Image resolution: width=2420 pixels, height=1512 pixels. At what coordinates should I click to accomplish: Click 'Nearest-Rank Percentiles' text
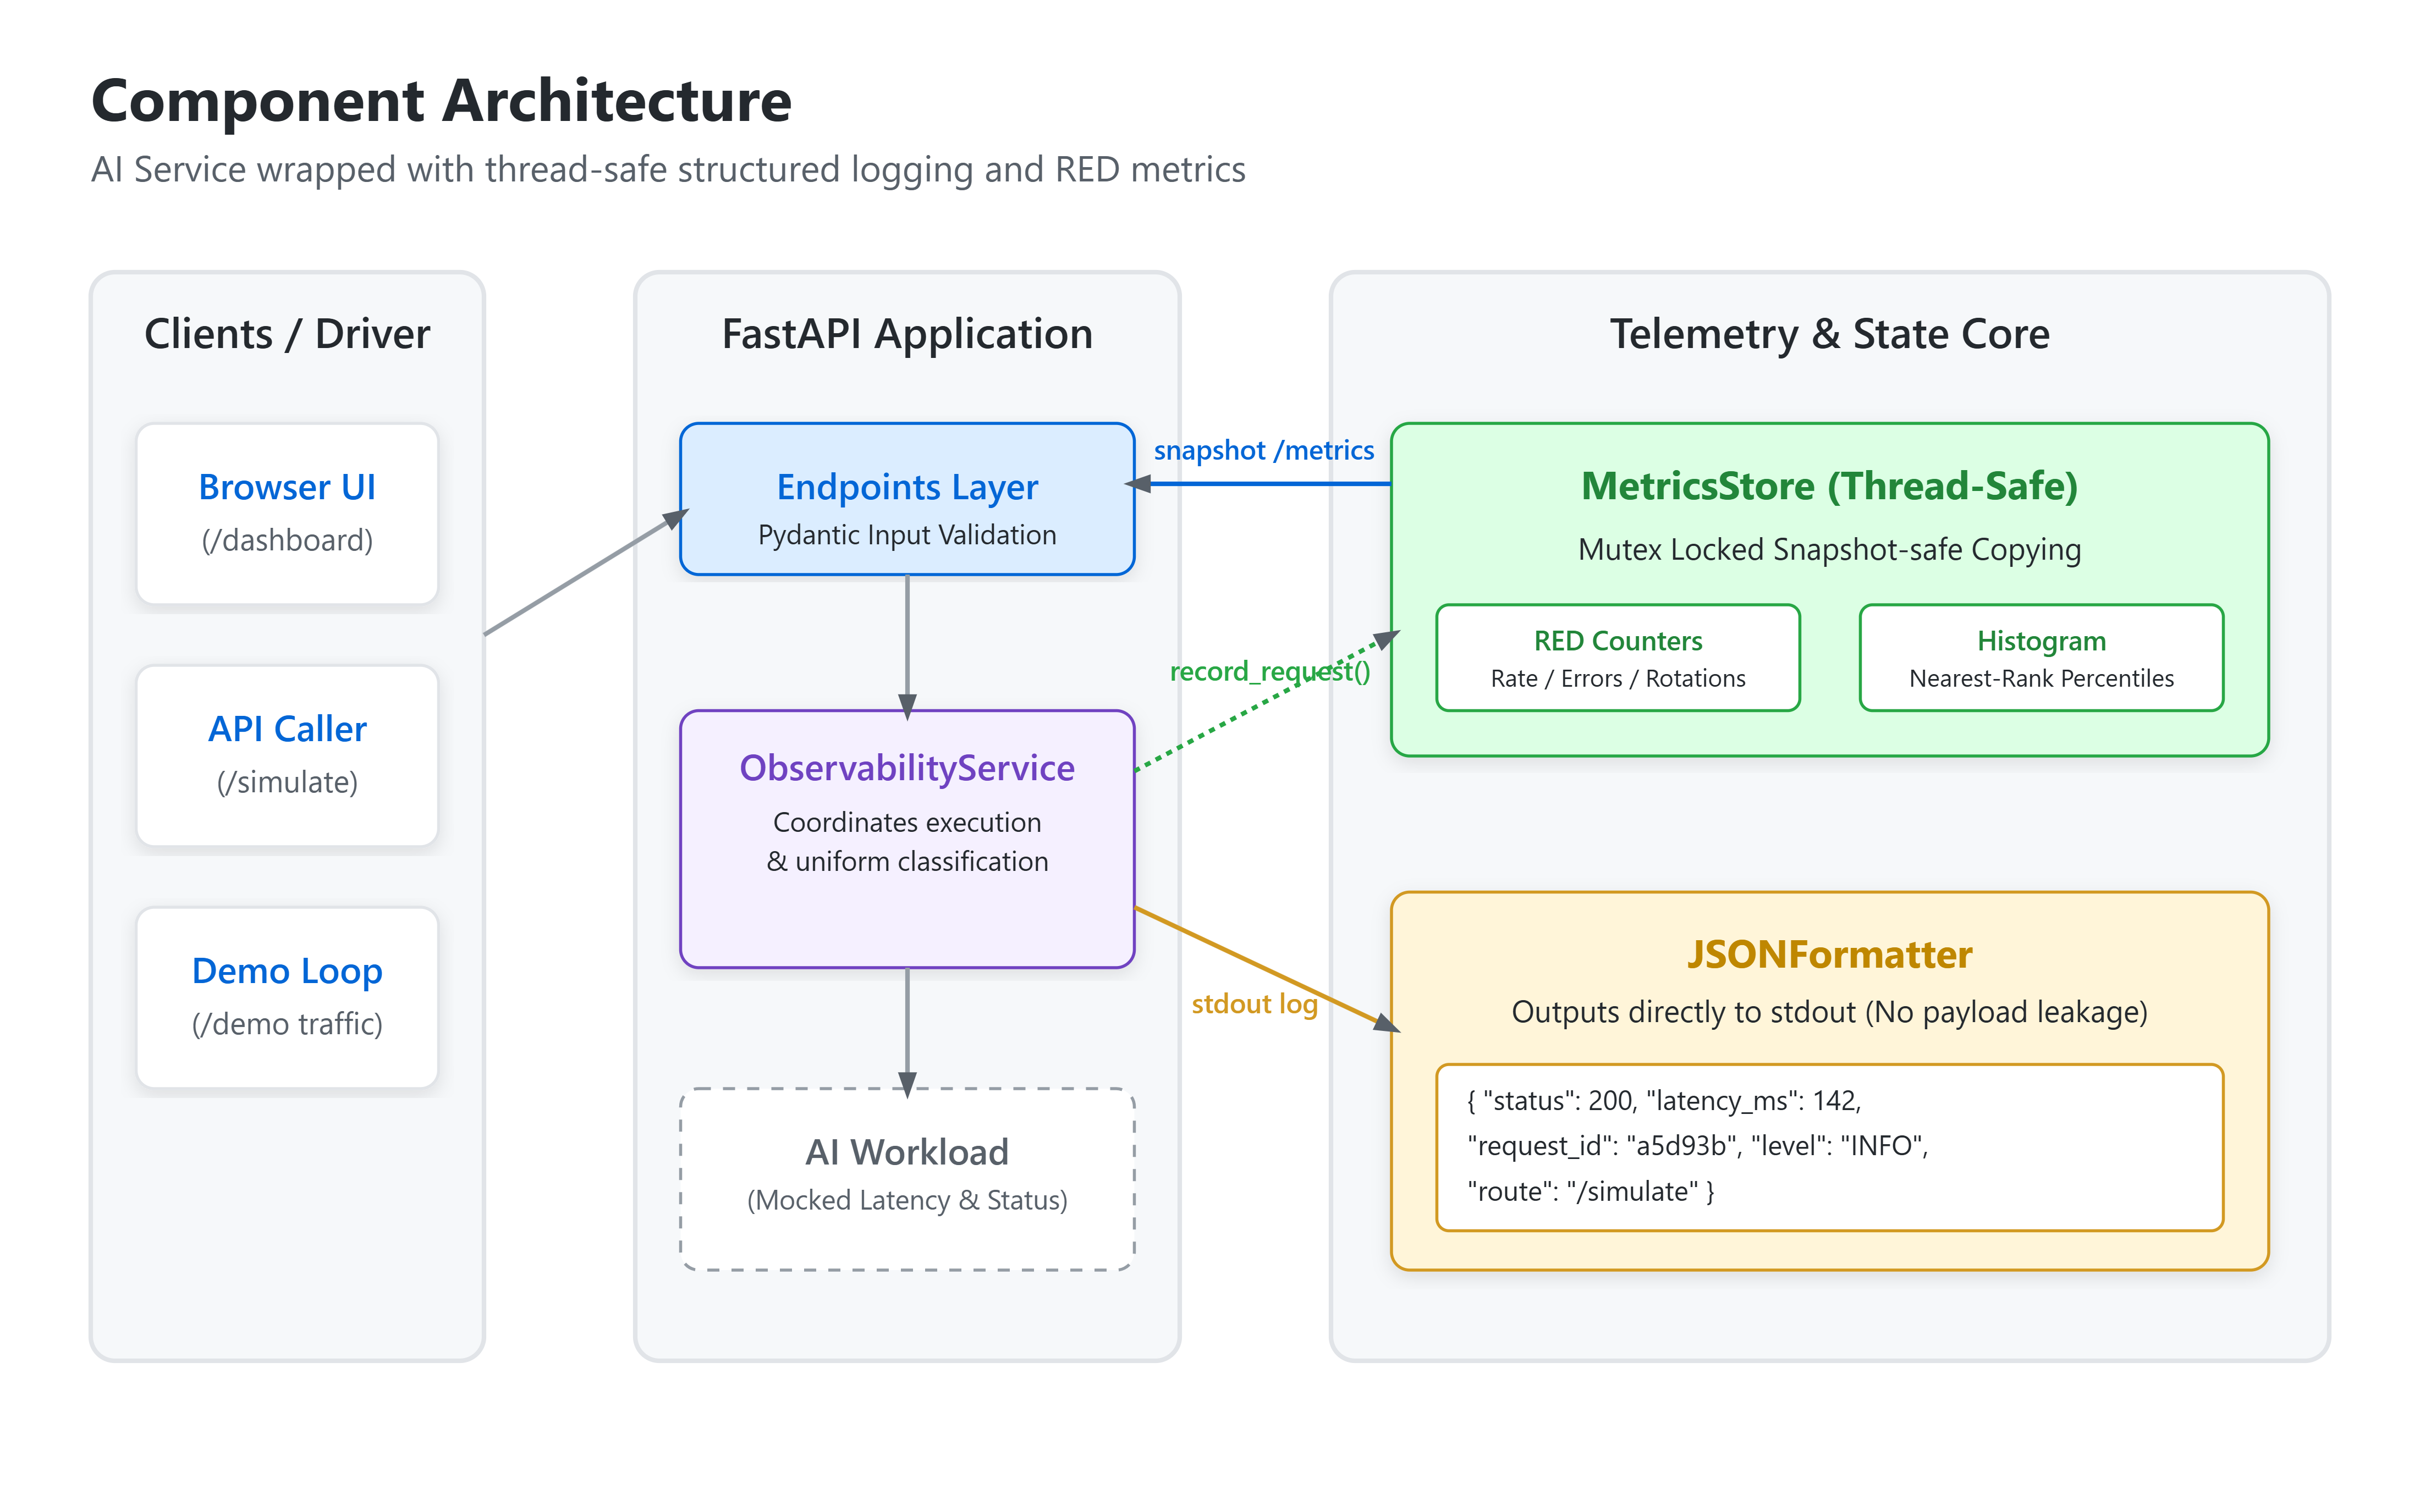[x=2041, y=679]
